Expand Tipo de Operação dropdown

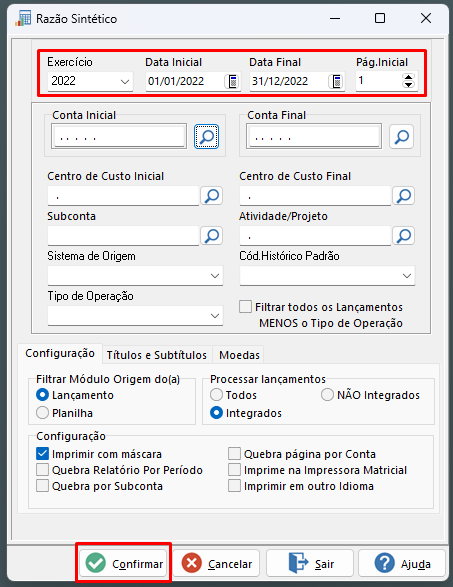tap(215, 316)
